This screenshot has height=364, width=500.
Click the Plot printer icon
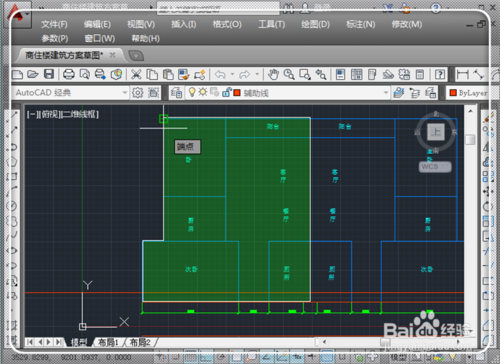click(x=69, y=74)
